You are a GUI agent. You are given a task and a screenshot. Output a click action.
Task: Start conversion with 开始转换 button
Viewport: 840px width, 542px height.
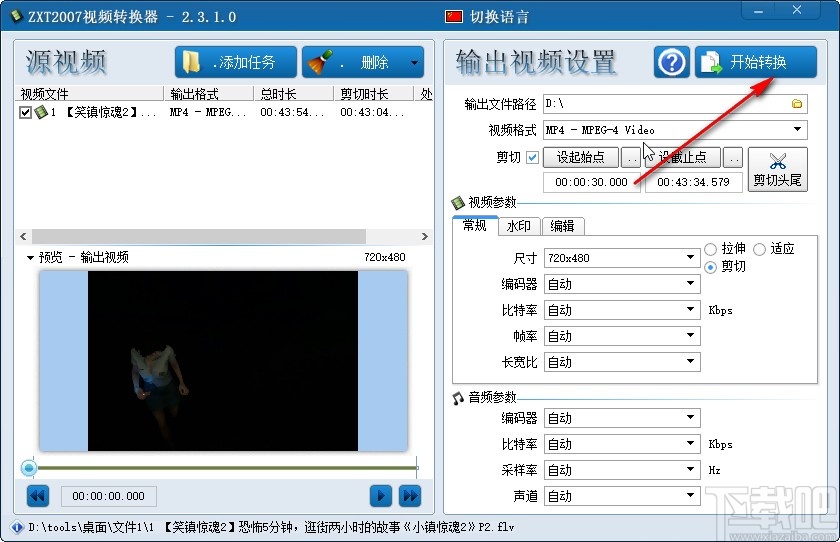(x=756, y=62)
